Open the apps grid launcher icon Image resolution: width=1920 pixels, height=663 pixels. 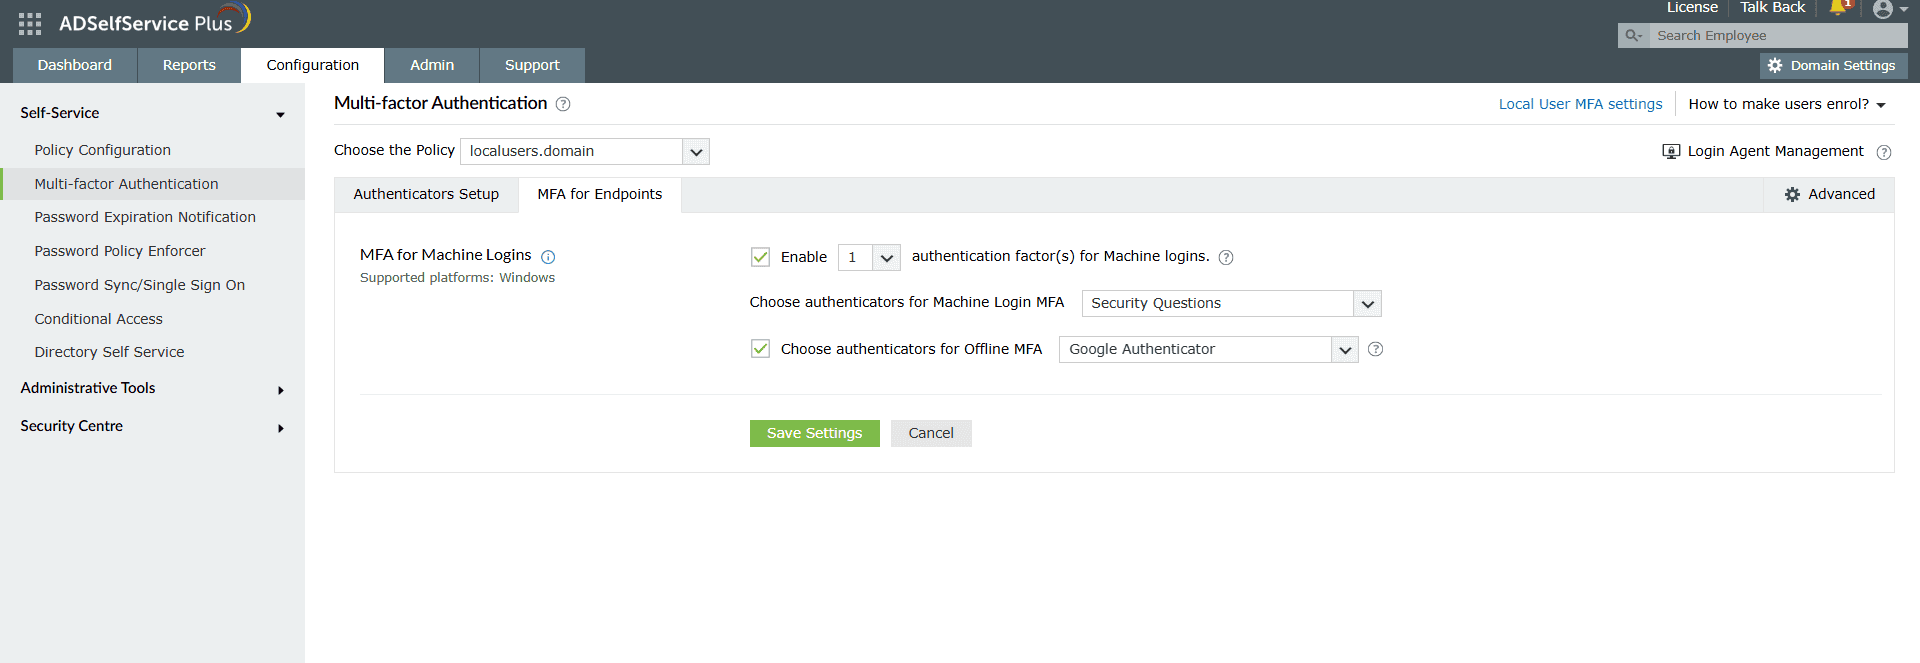click(x=30, y=24)
